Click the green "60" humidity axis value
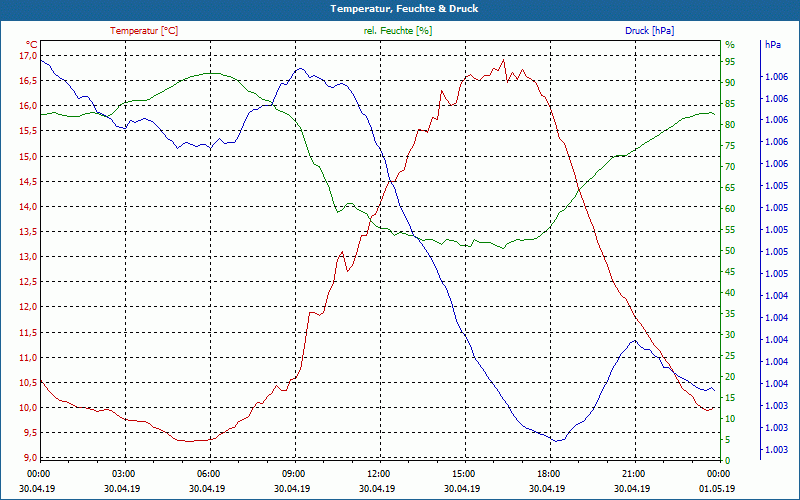 coord(730,209)
